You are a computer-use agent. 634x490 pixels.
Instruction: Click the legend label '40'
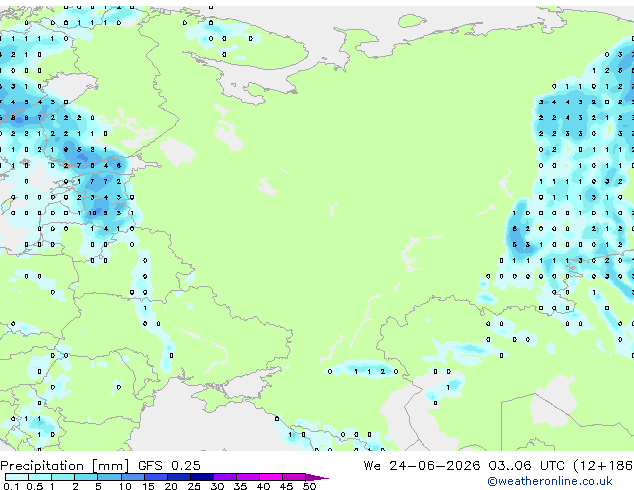tap(263, 486)
